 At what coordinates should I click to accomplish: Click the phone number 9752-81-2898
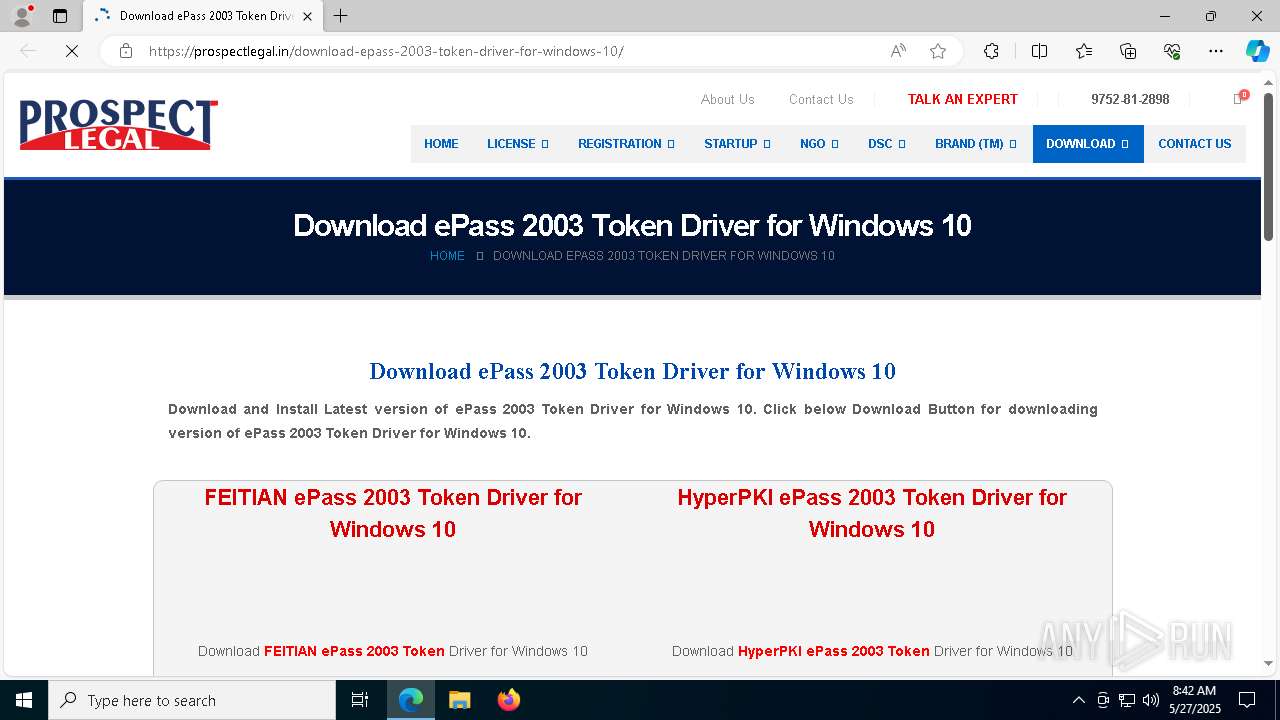click(x=1130, y=99)
